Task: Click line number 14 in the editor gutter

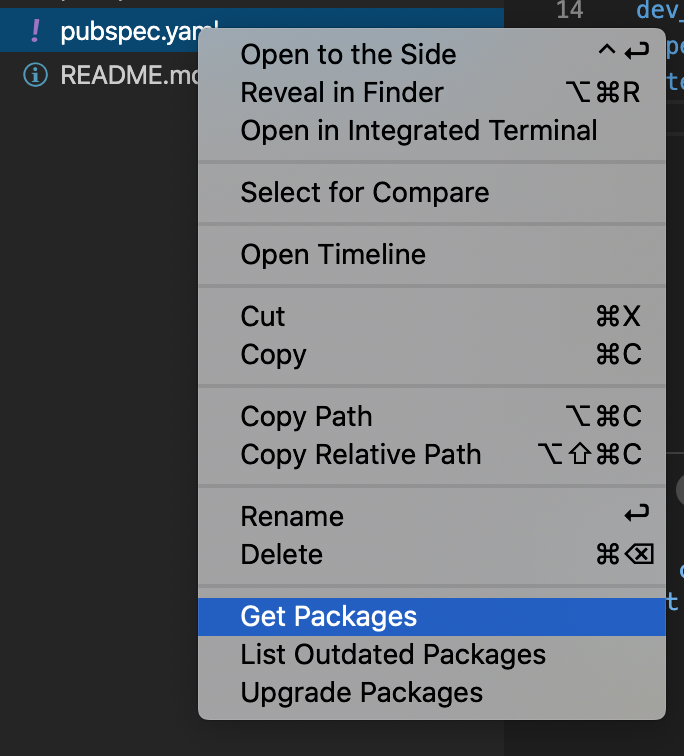Action: (x=569, y=10)
